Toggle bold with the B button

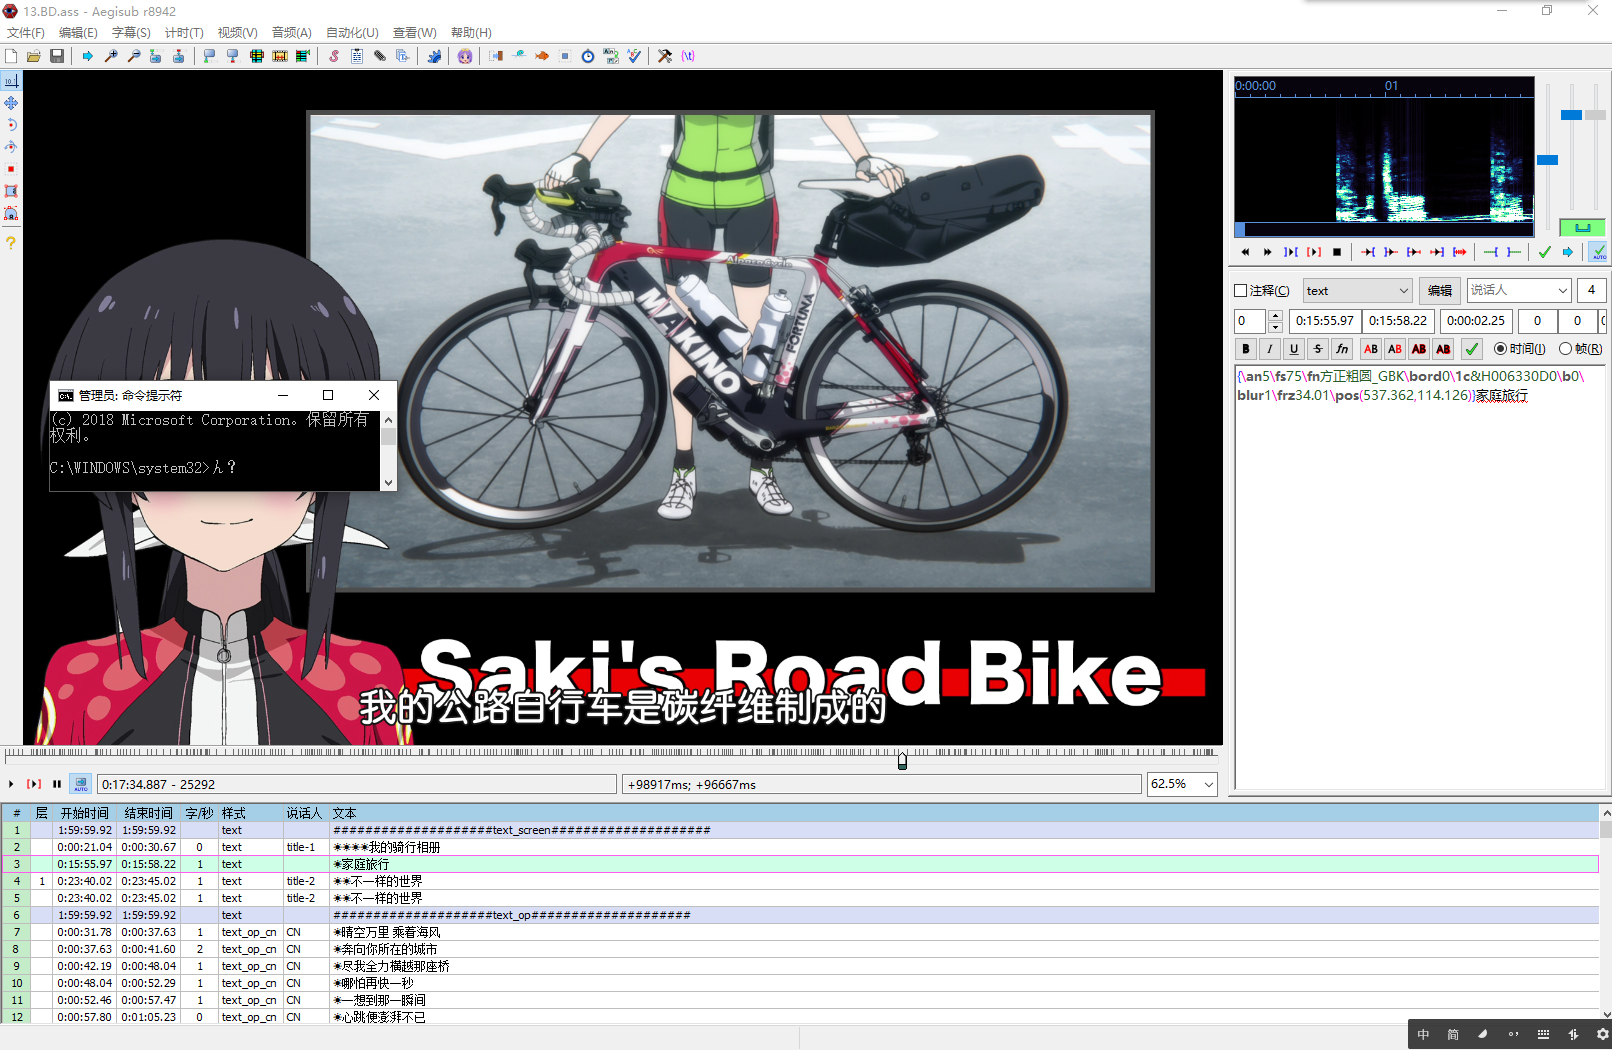tap(1246, 349)
